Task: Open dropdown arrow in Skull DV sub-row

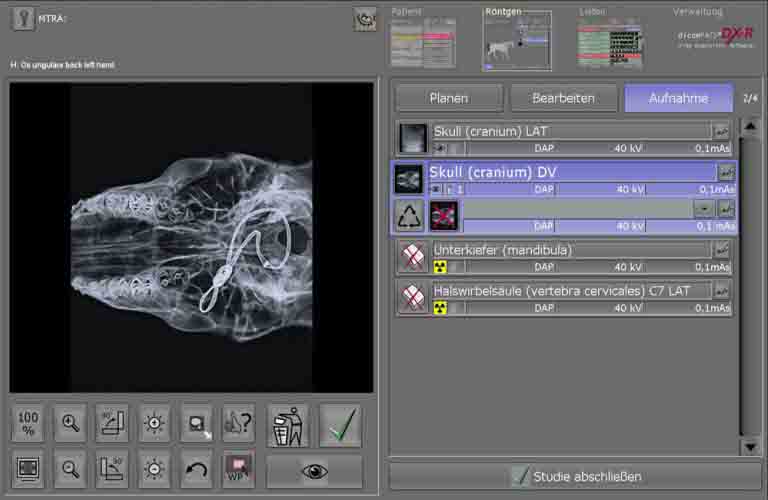Action: point(703,209)
